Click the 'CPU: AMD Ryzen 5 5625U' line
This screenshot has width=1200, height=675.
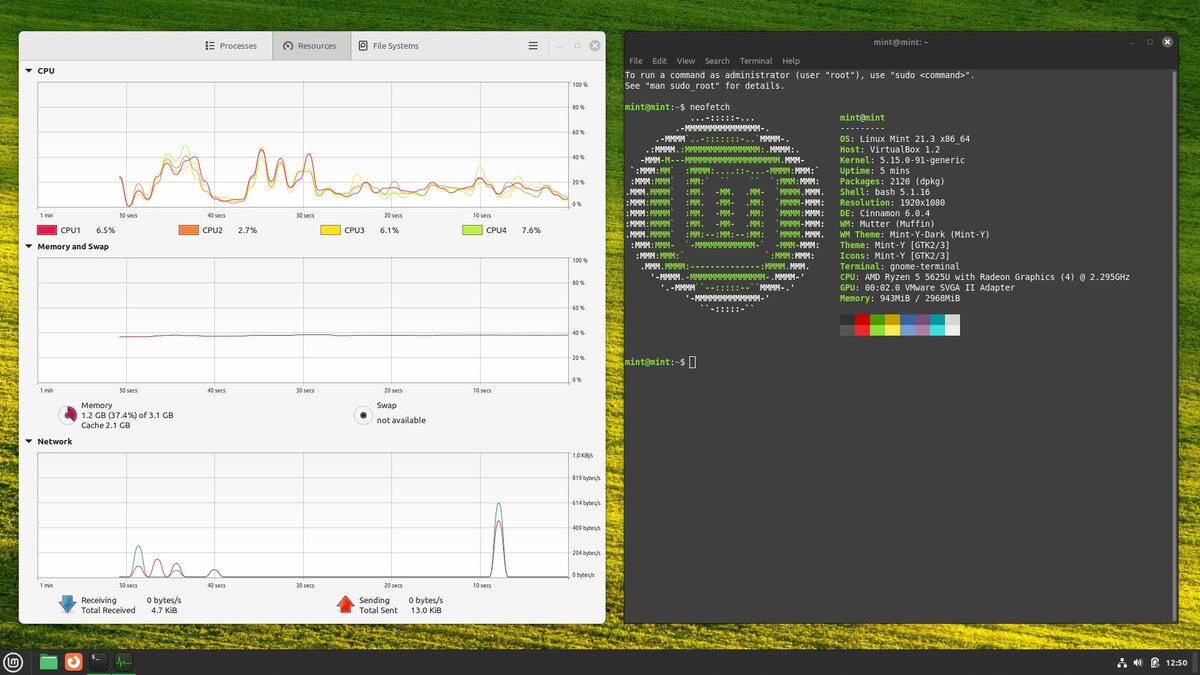point(985,277)
